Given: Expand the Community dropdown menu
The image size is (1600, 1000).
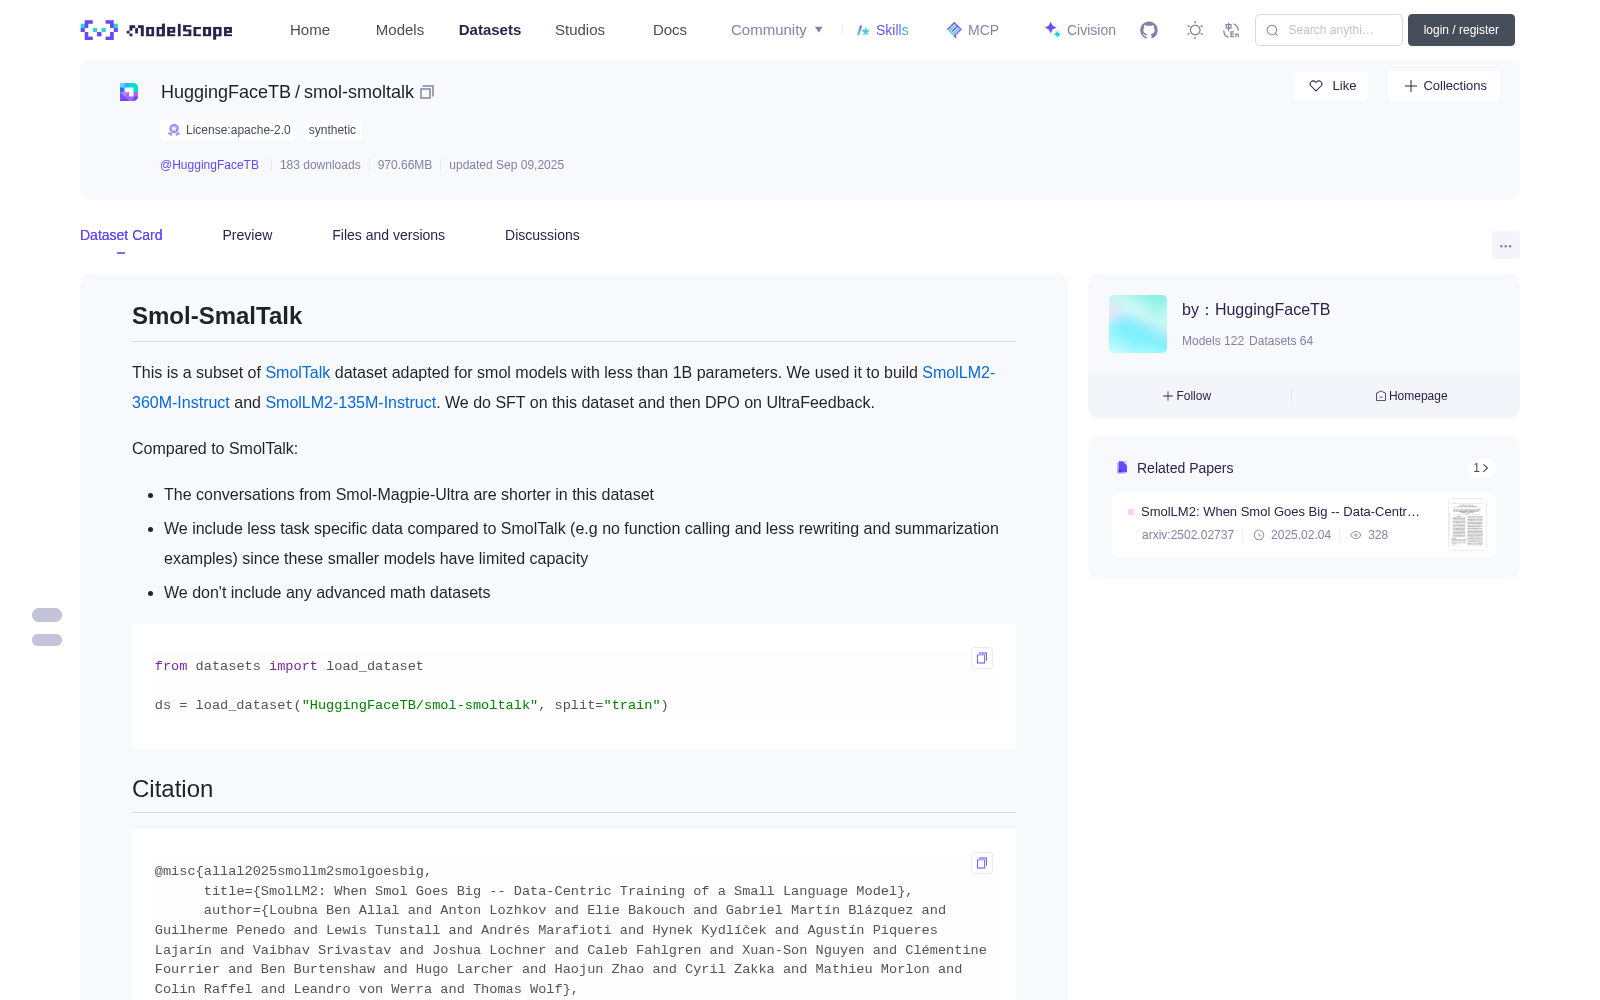Looking at the screenshot, I should tap(777, 30).
